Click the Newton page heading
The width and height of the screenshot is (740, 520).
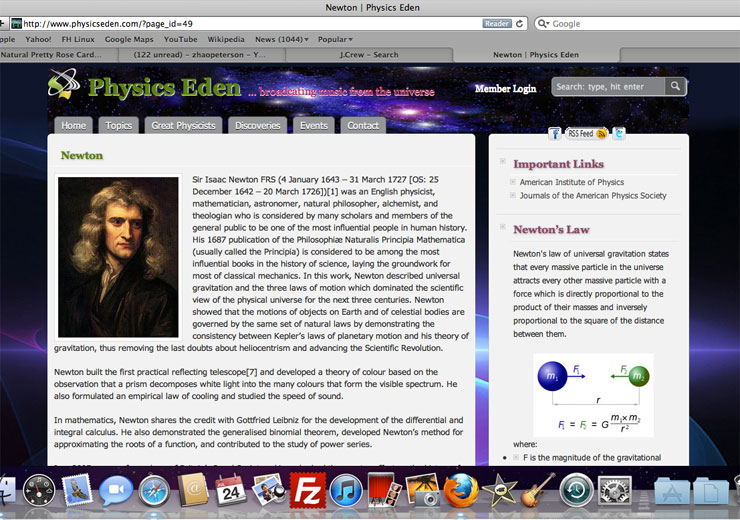(82, 155)
